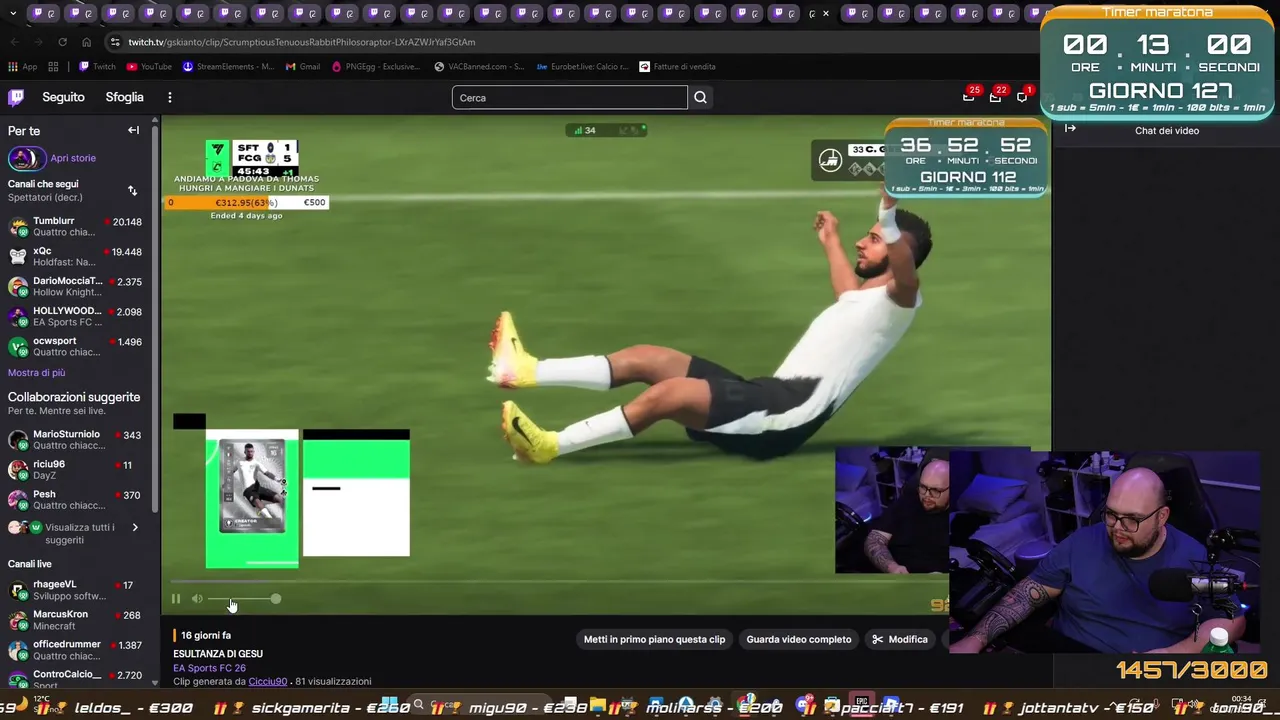The height and width of the screenshot is (720, 1280).
Task: Open the Sfoglia tab
Action: 125,97
